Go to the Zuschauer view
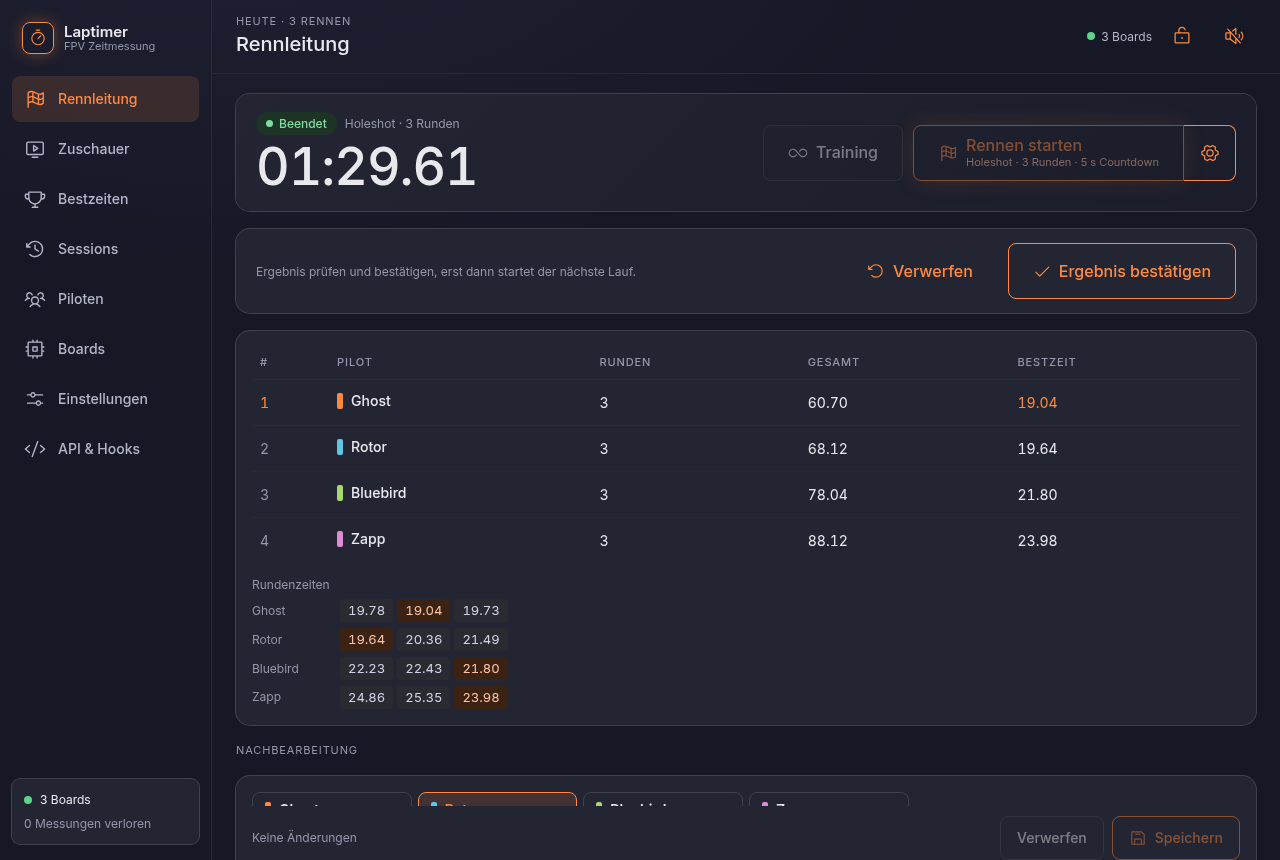 105,149
